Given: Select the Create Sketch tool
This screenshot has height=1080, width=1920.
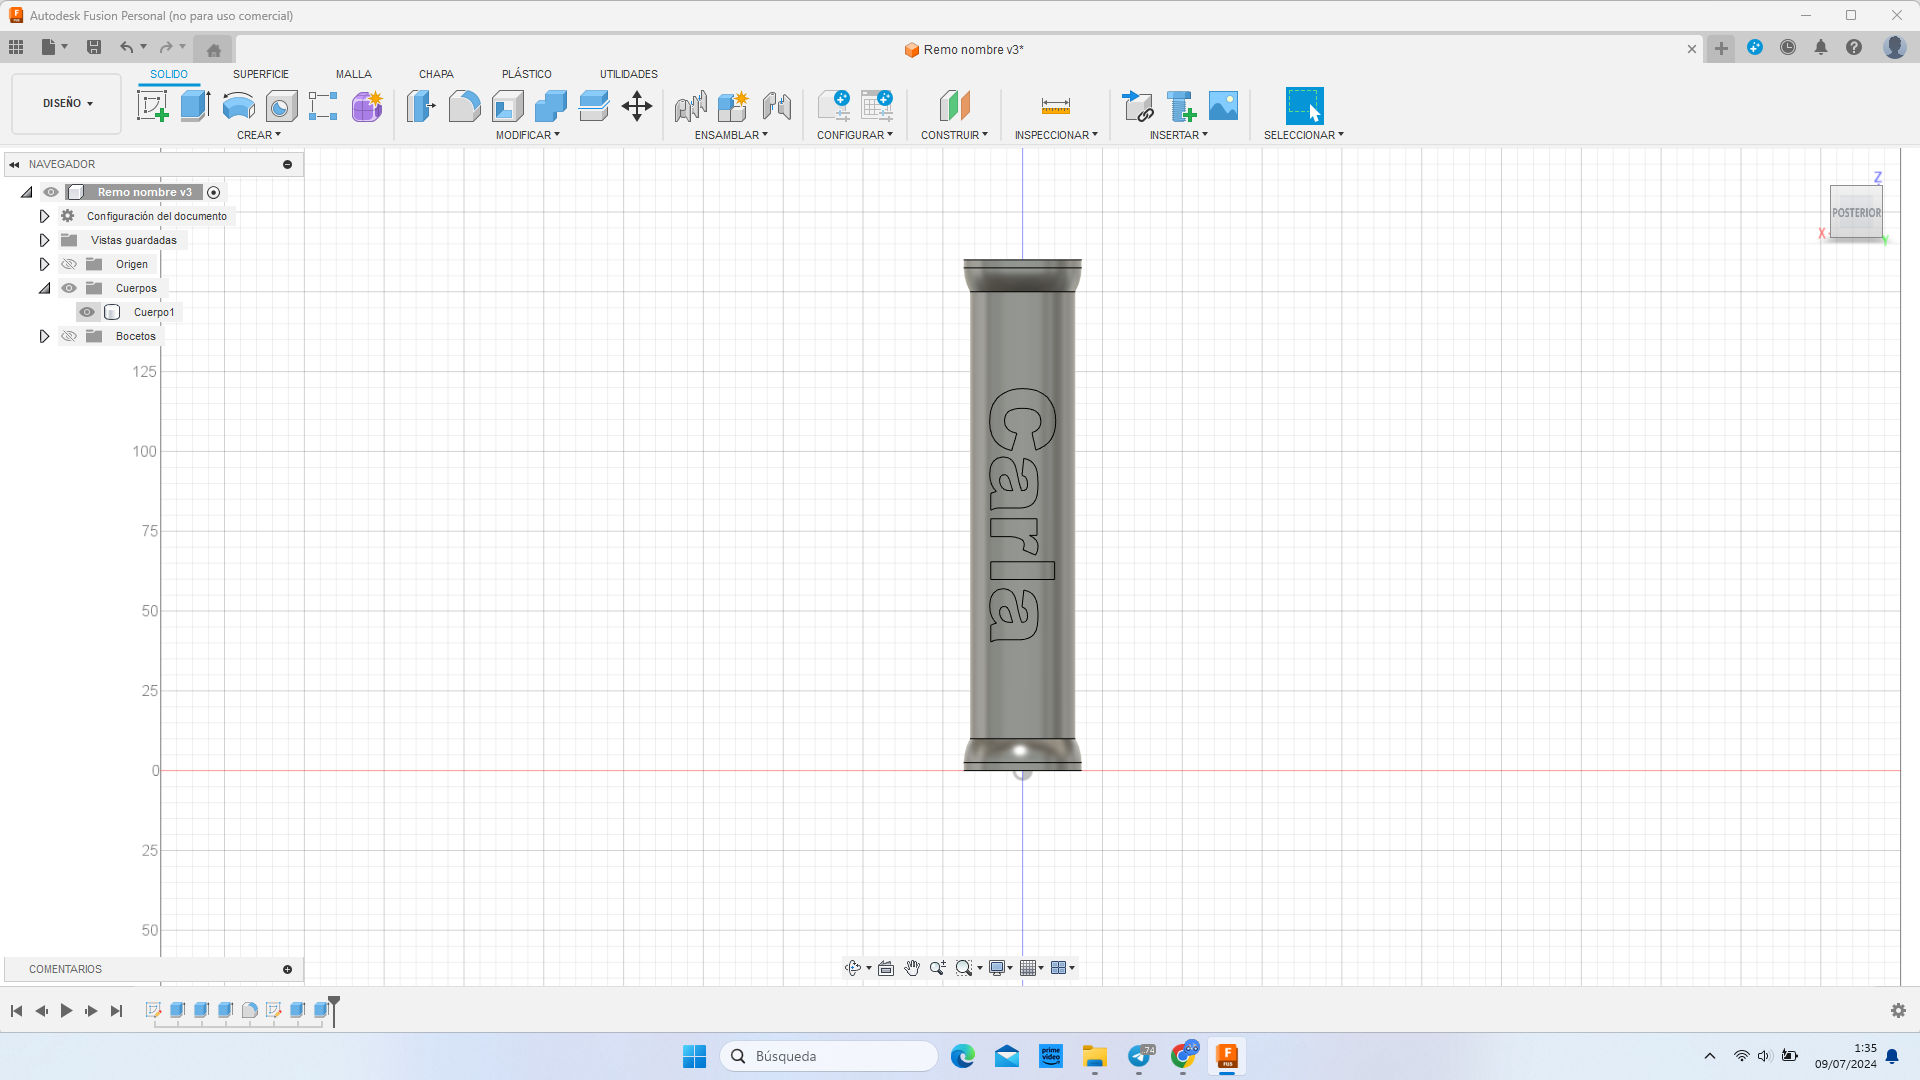Looking at the screenshot, I should point(153,106).
